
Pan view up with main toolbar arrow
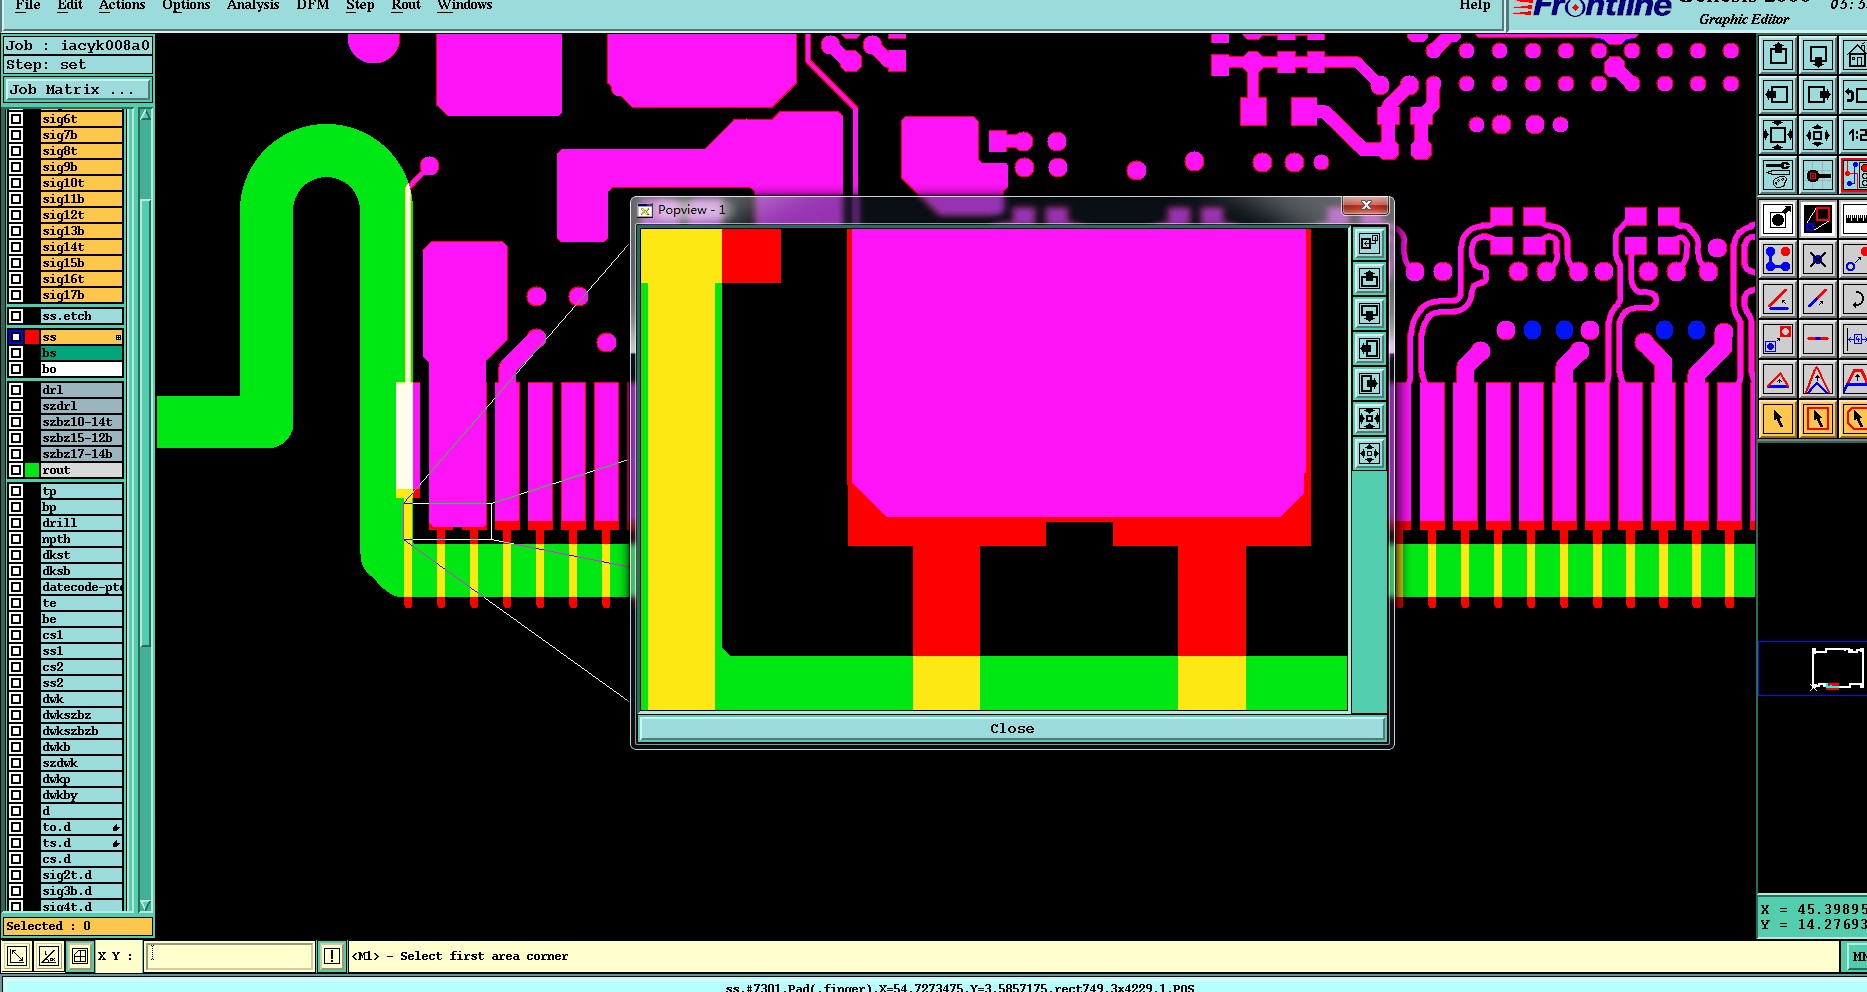click(x=1777, y=55)
